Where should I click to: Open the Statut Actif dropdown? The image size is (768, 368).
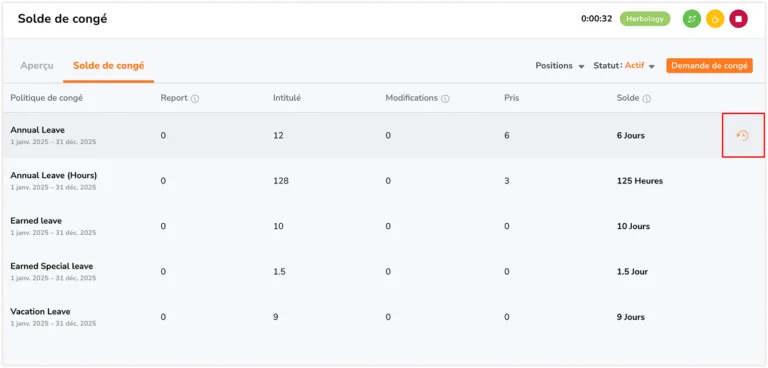point(624,66)
